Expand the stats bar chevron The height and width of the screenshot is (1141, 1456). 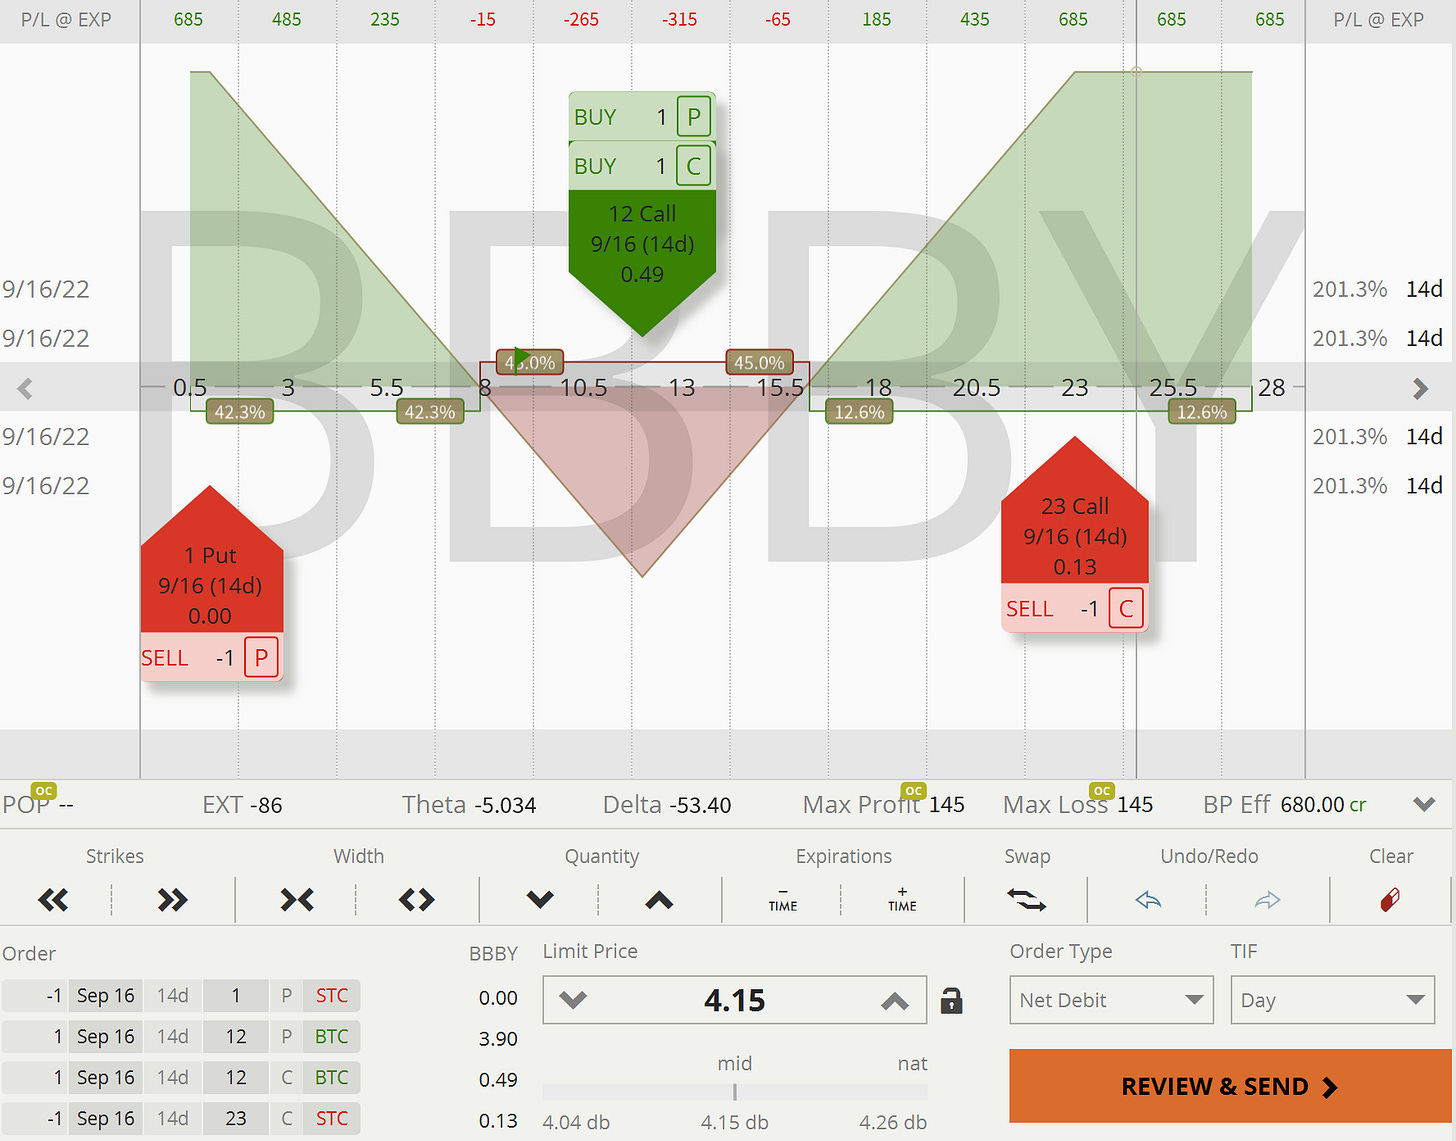click(1425, 805)
